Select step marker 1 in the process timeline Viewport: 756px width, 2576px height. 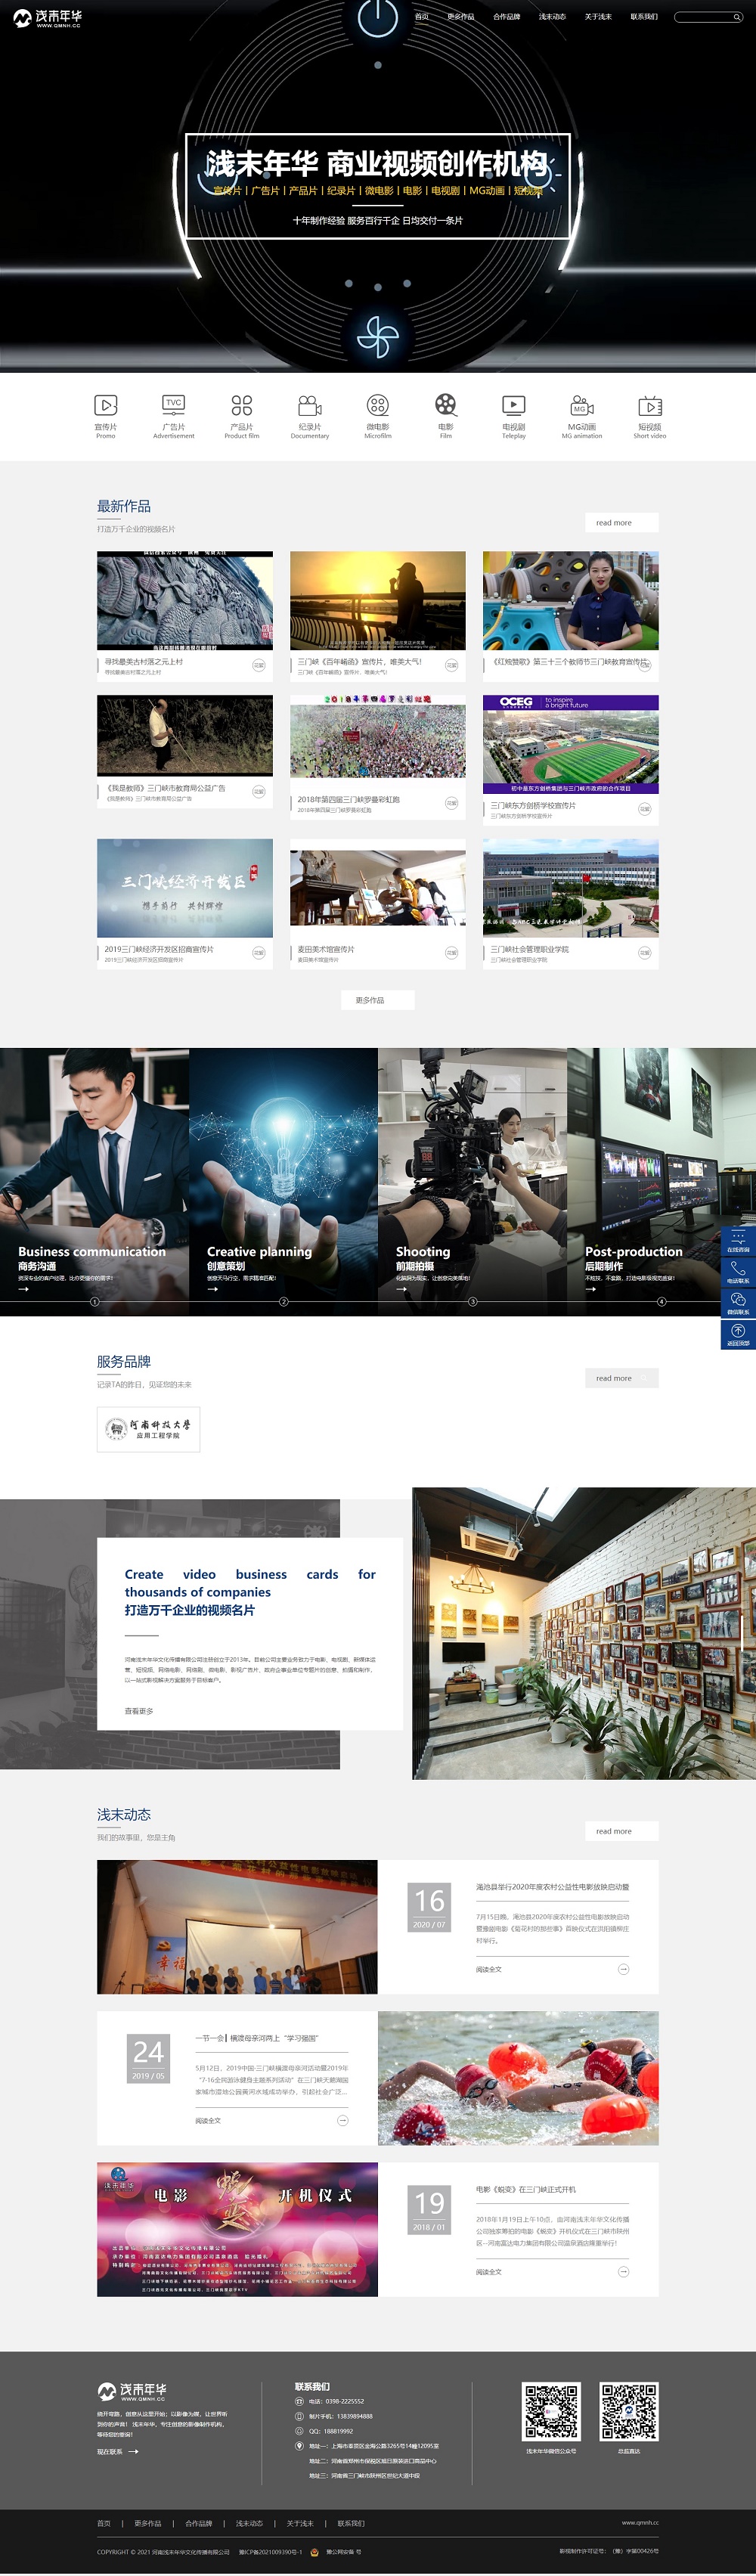tap(95, 1301)
